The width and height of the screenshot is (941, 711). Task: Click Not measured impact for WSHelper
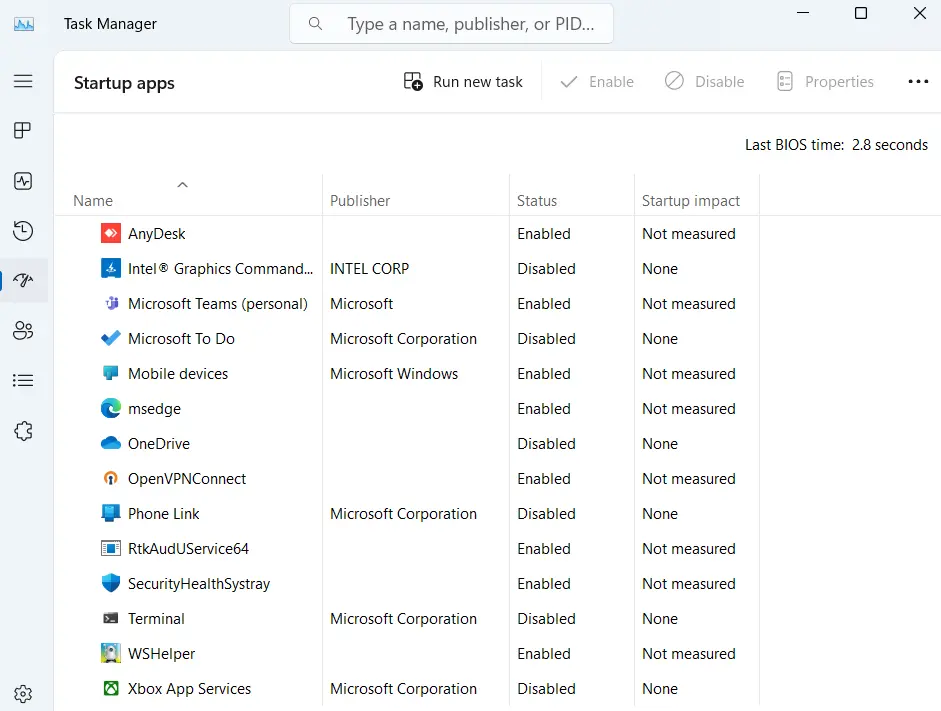tap(689, 653)
